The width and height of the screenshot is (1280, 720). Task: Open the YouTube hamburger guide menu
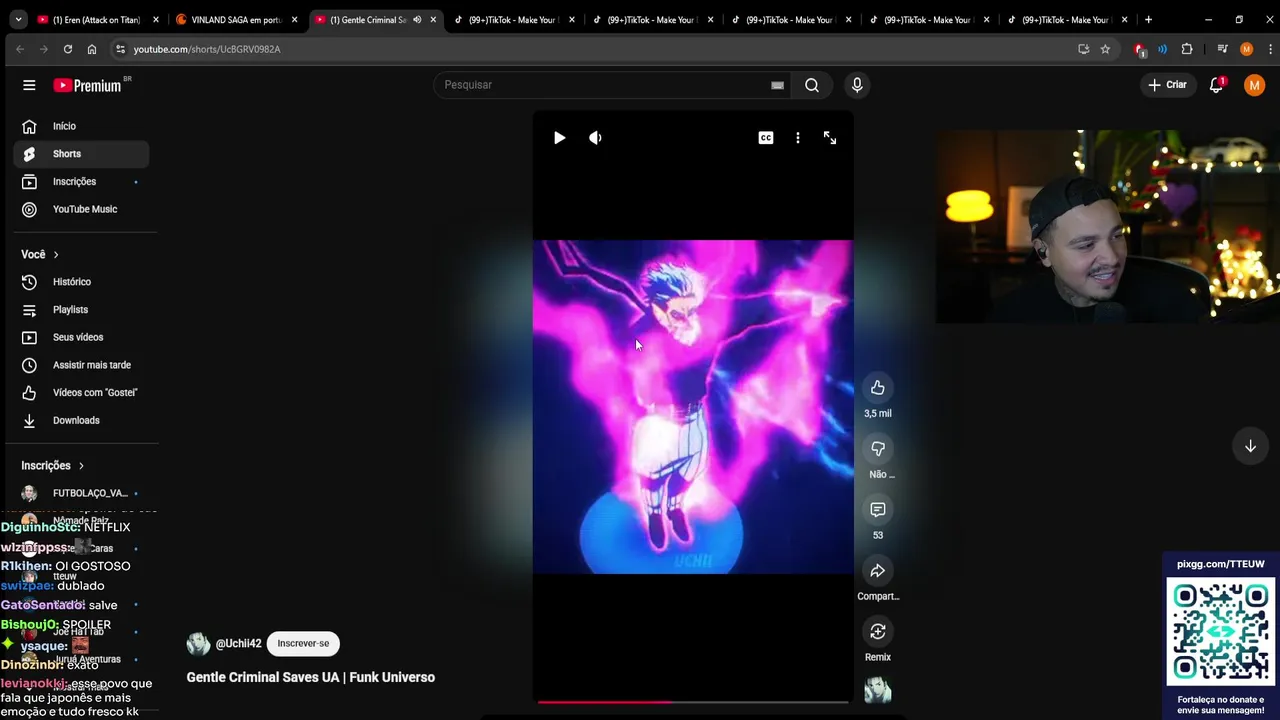click(29, 85)
